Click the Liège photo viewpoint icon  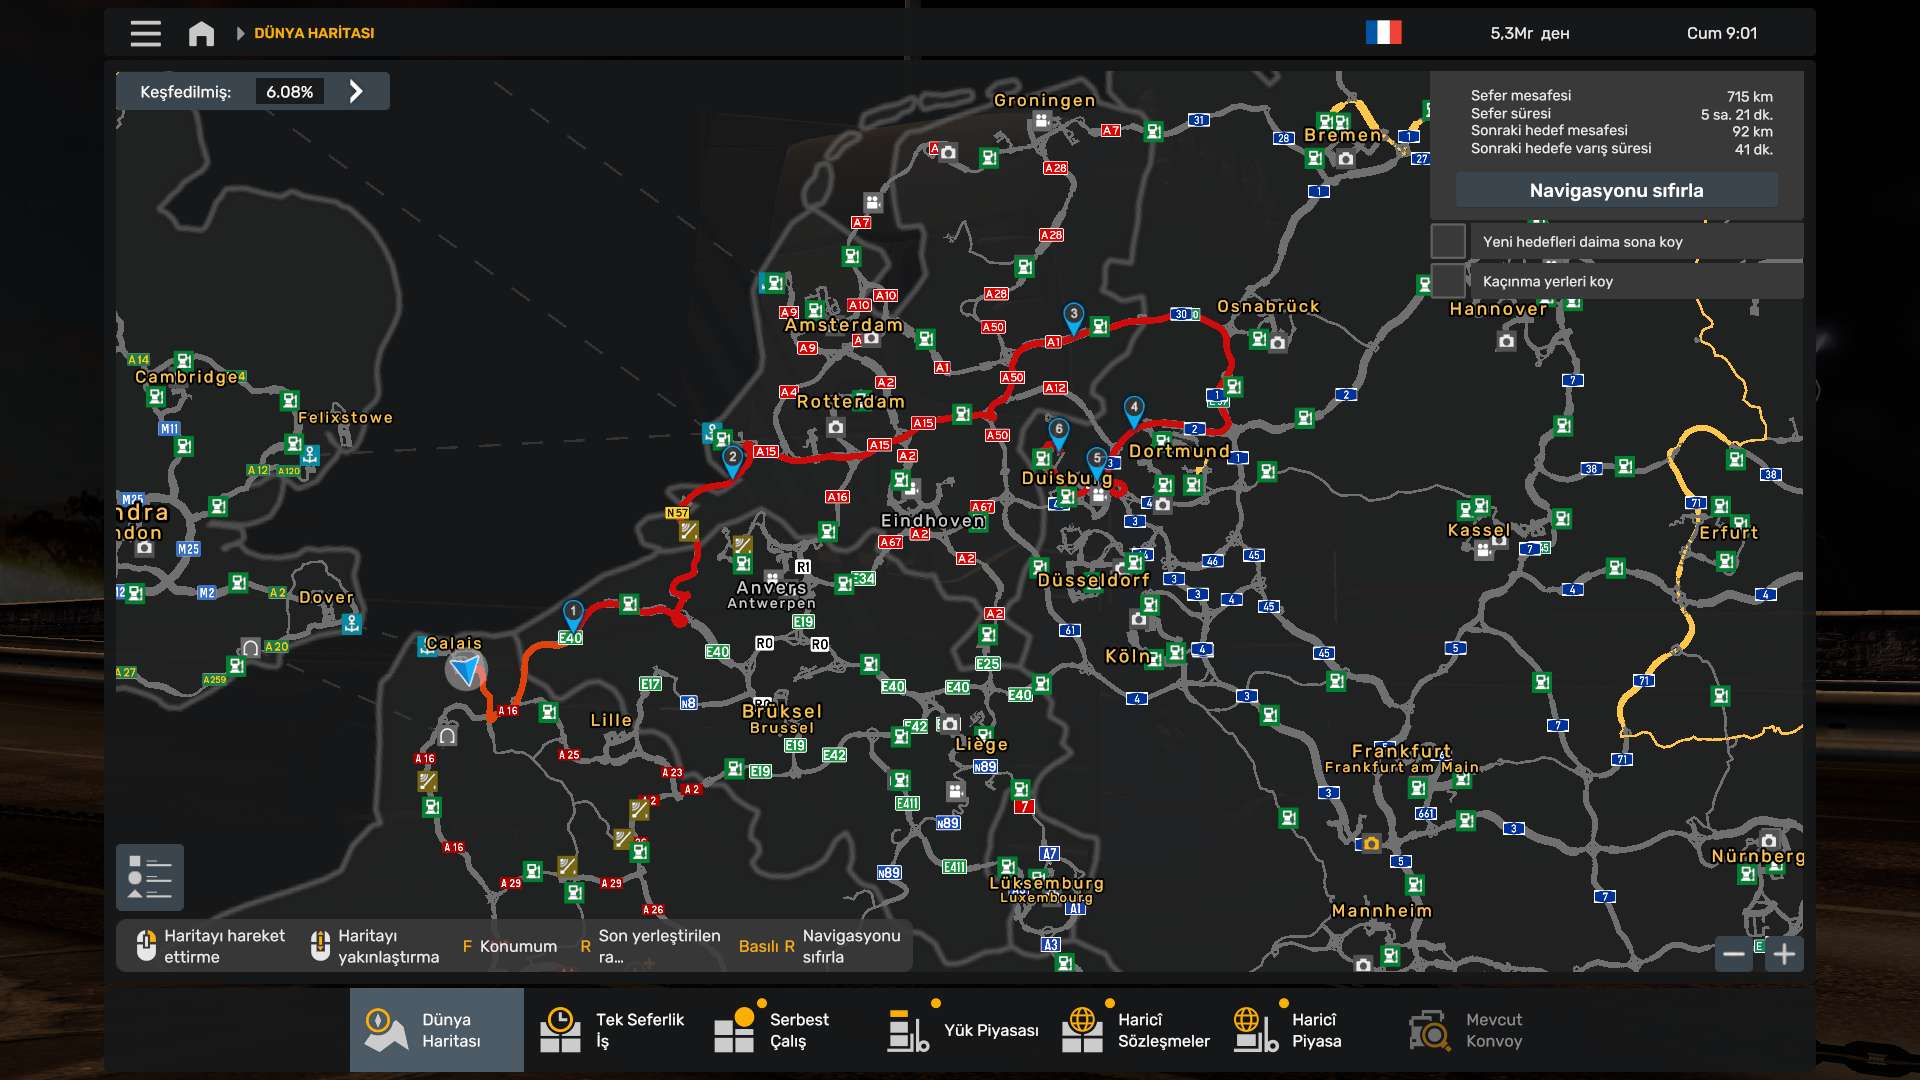pyautogui.click(x=950, y=723)
